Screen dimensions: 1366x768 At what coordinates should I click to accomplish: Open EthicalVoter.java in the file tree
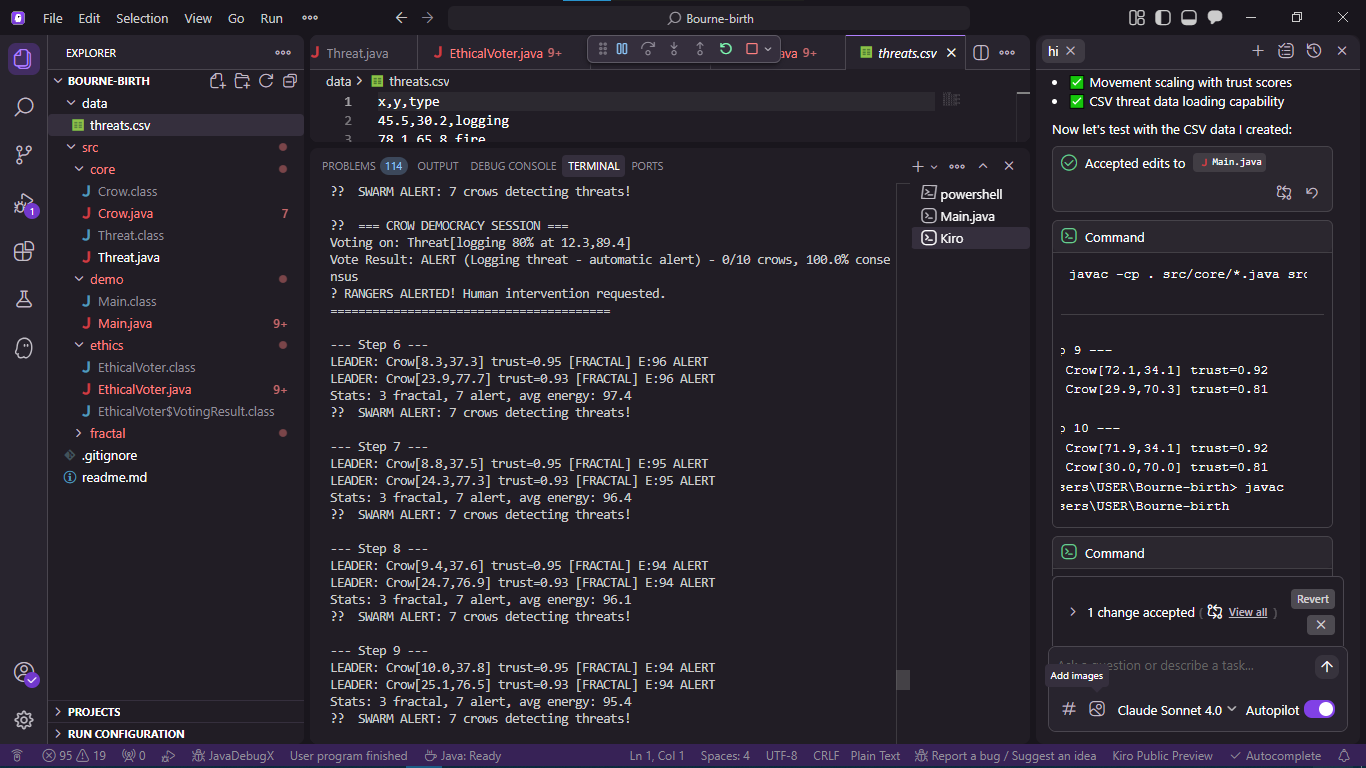click(x=144, y=389)
